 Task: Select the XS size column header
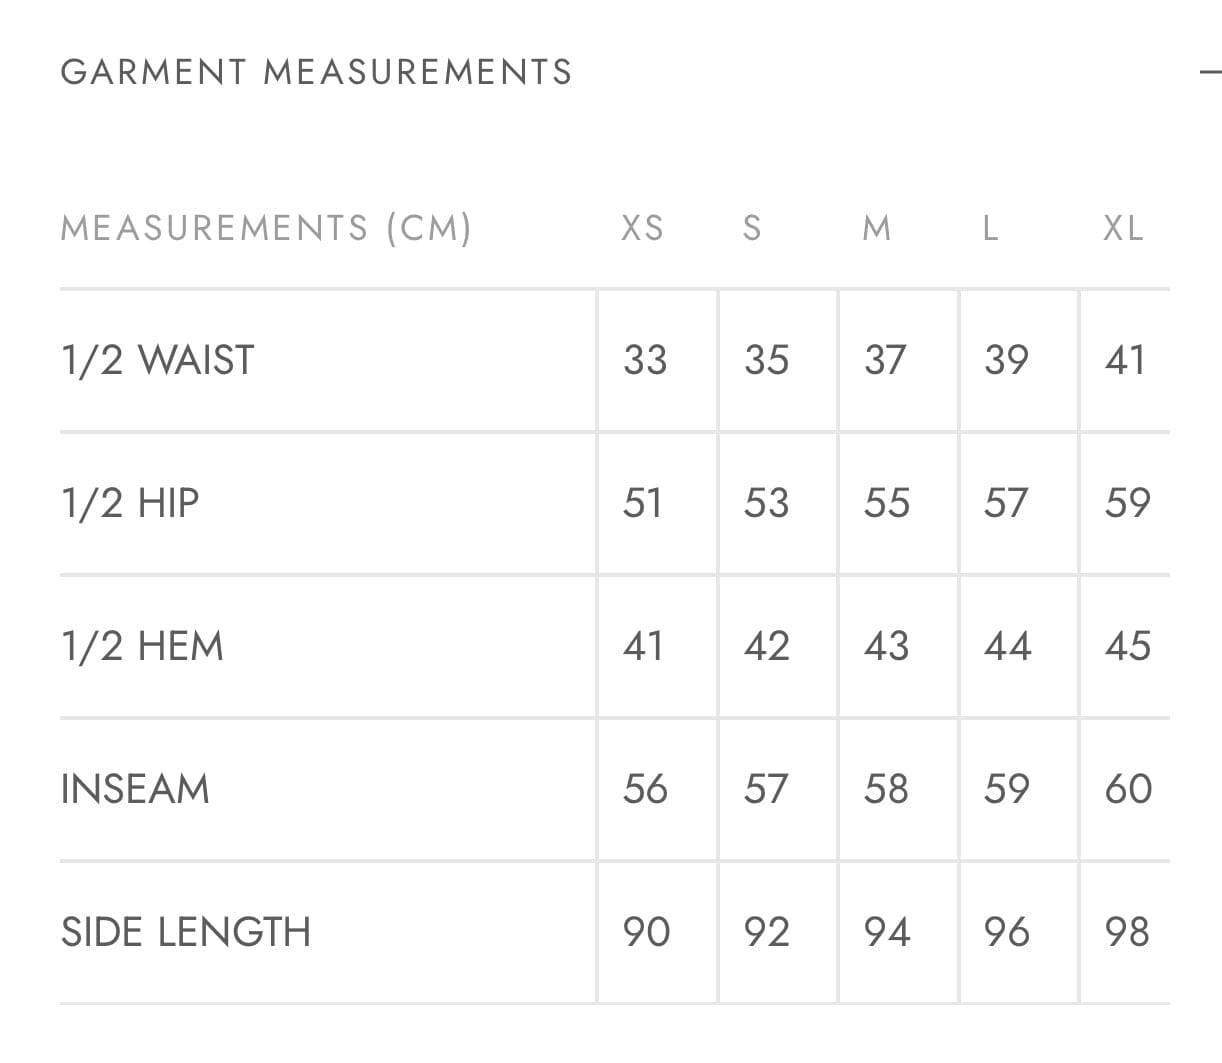tap(642, 228)
